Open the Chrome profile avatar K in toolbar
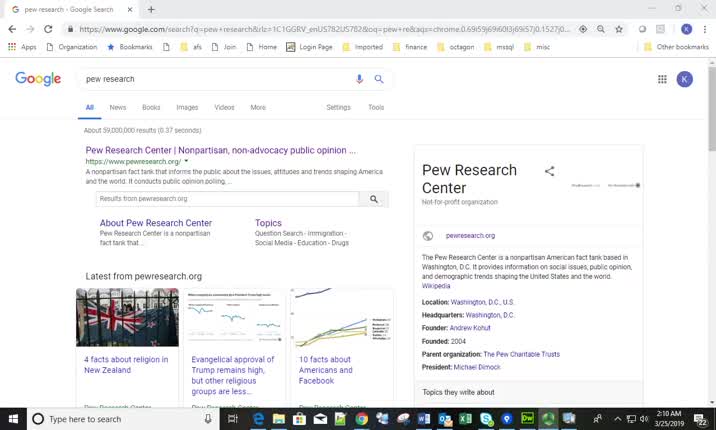The image size is (716, 430). click(x=686, y=29)
